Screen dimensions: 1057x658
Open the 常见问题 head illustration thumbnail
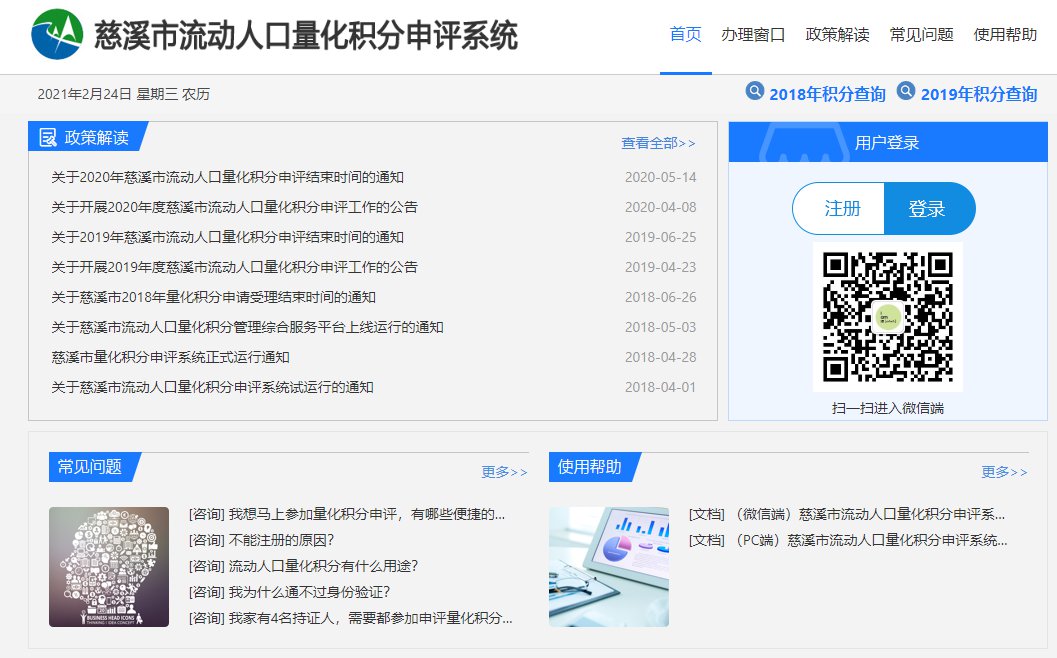click(x=109, y=567)
